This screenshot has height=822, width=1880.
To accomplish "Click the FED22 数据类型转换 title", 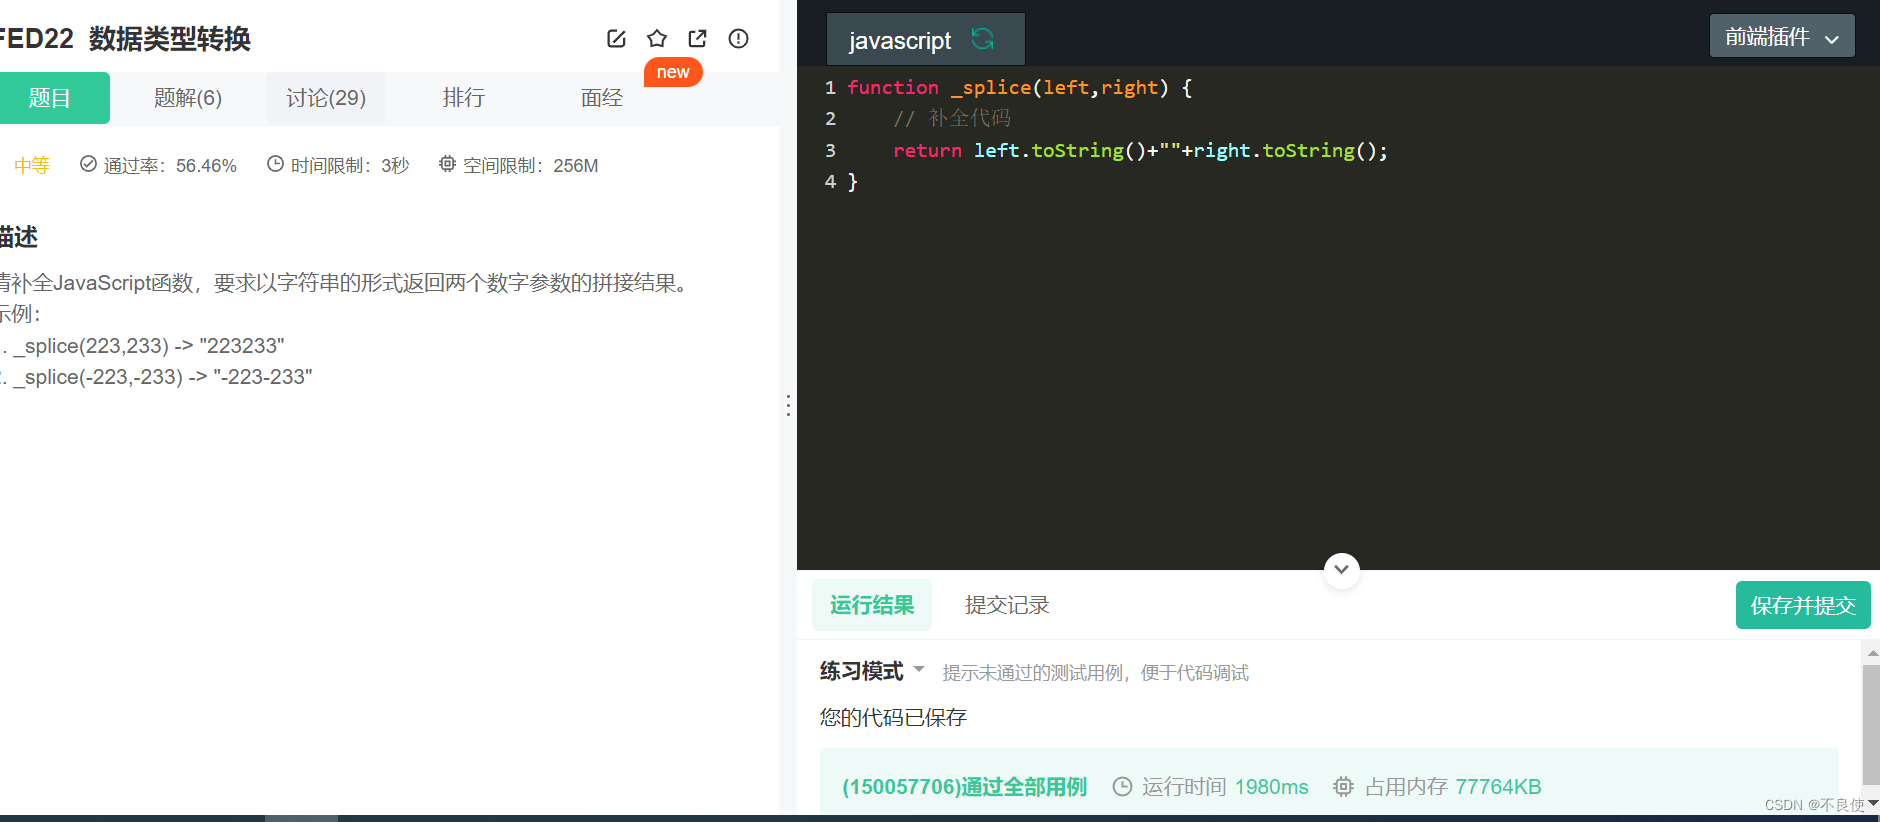I will pos(125,39).
